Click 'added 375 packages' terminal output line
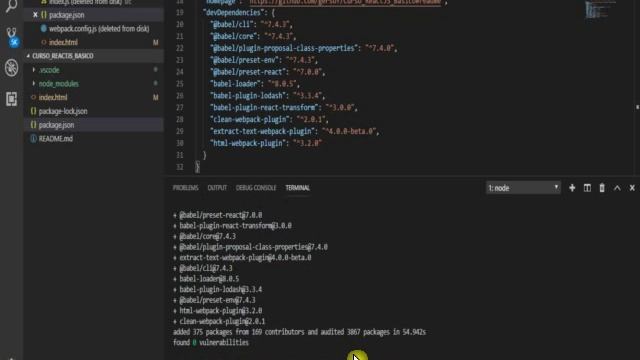The height and width of the screenshot is (360, 640). pos(299,332)
